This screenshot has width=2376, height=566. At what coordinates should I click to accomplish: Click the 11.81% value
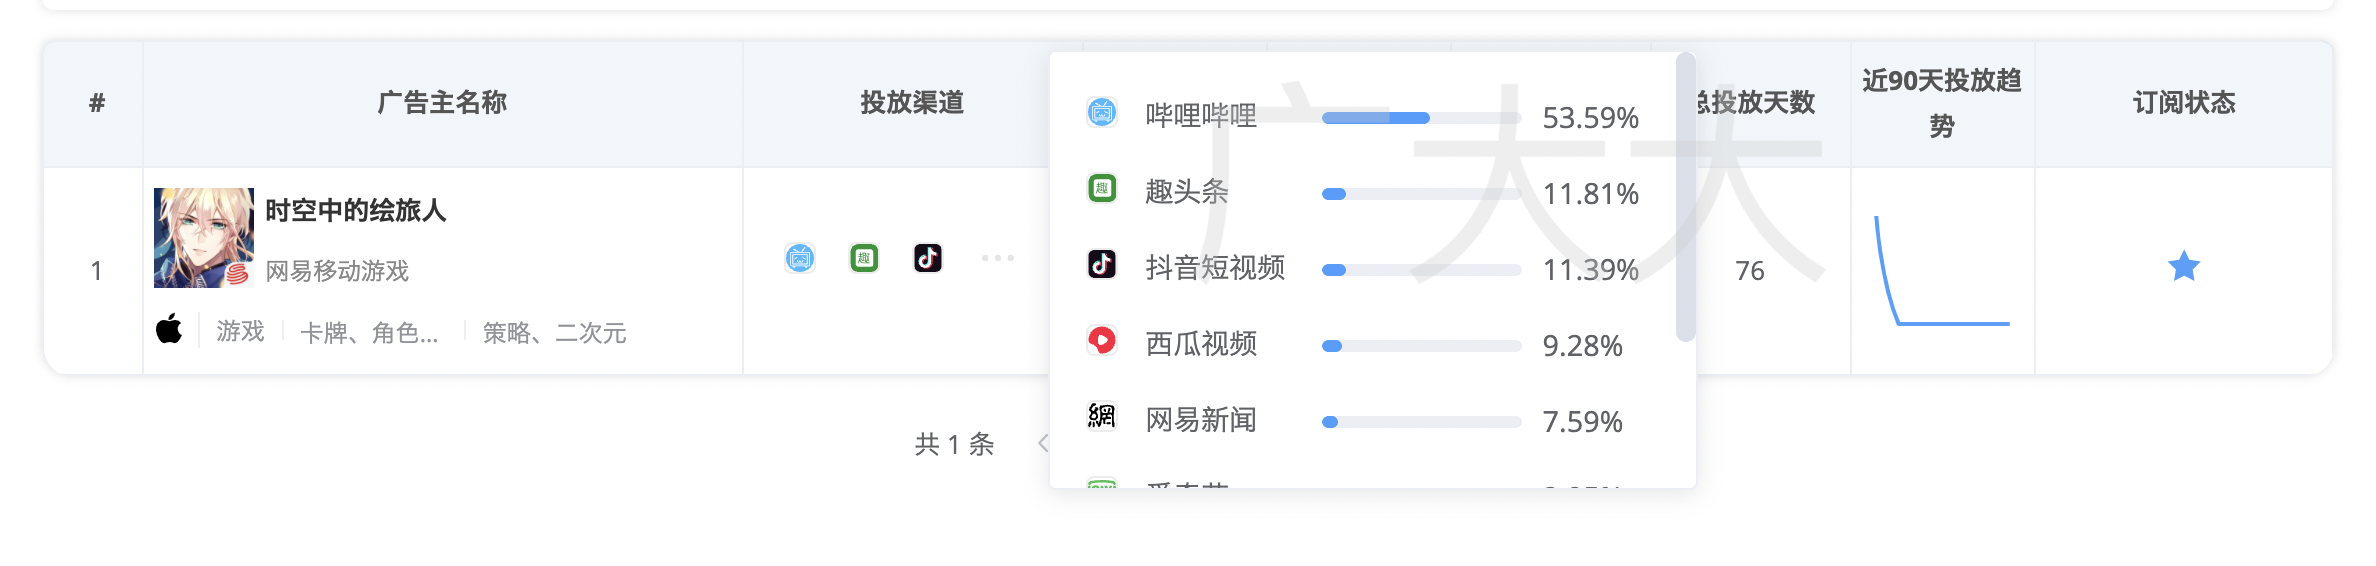click(x=1590, y=194)
